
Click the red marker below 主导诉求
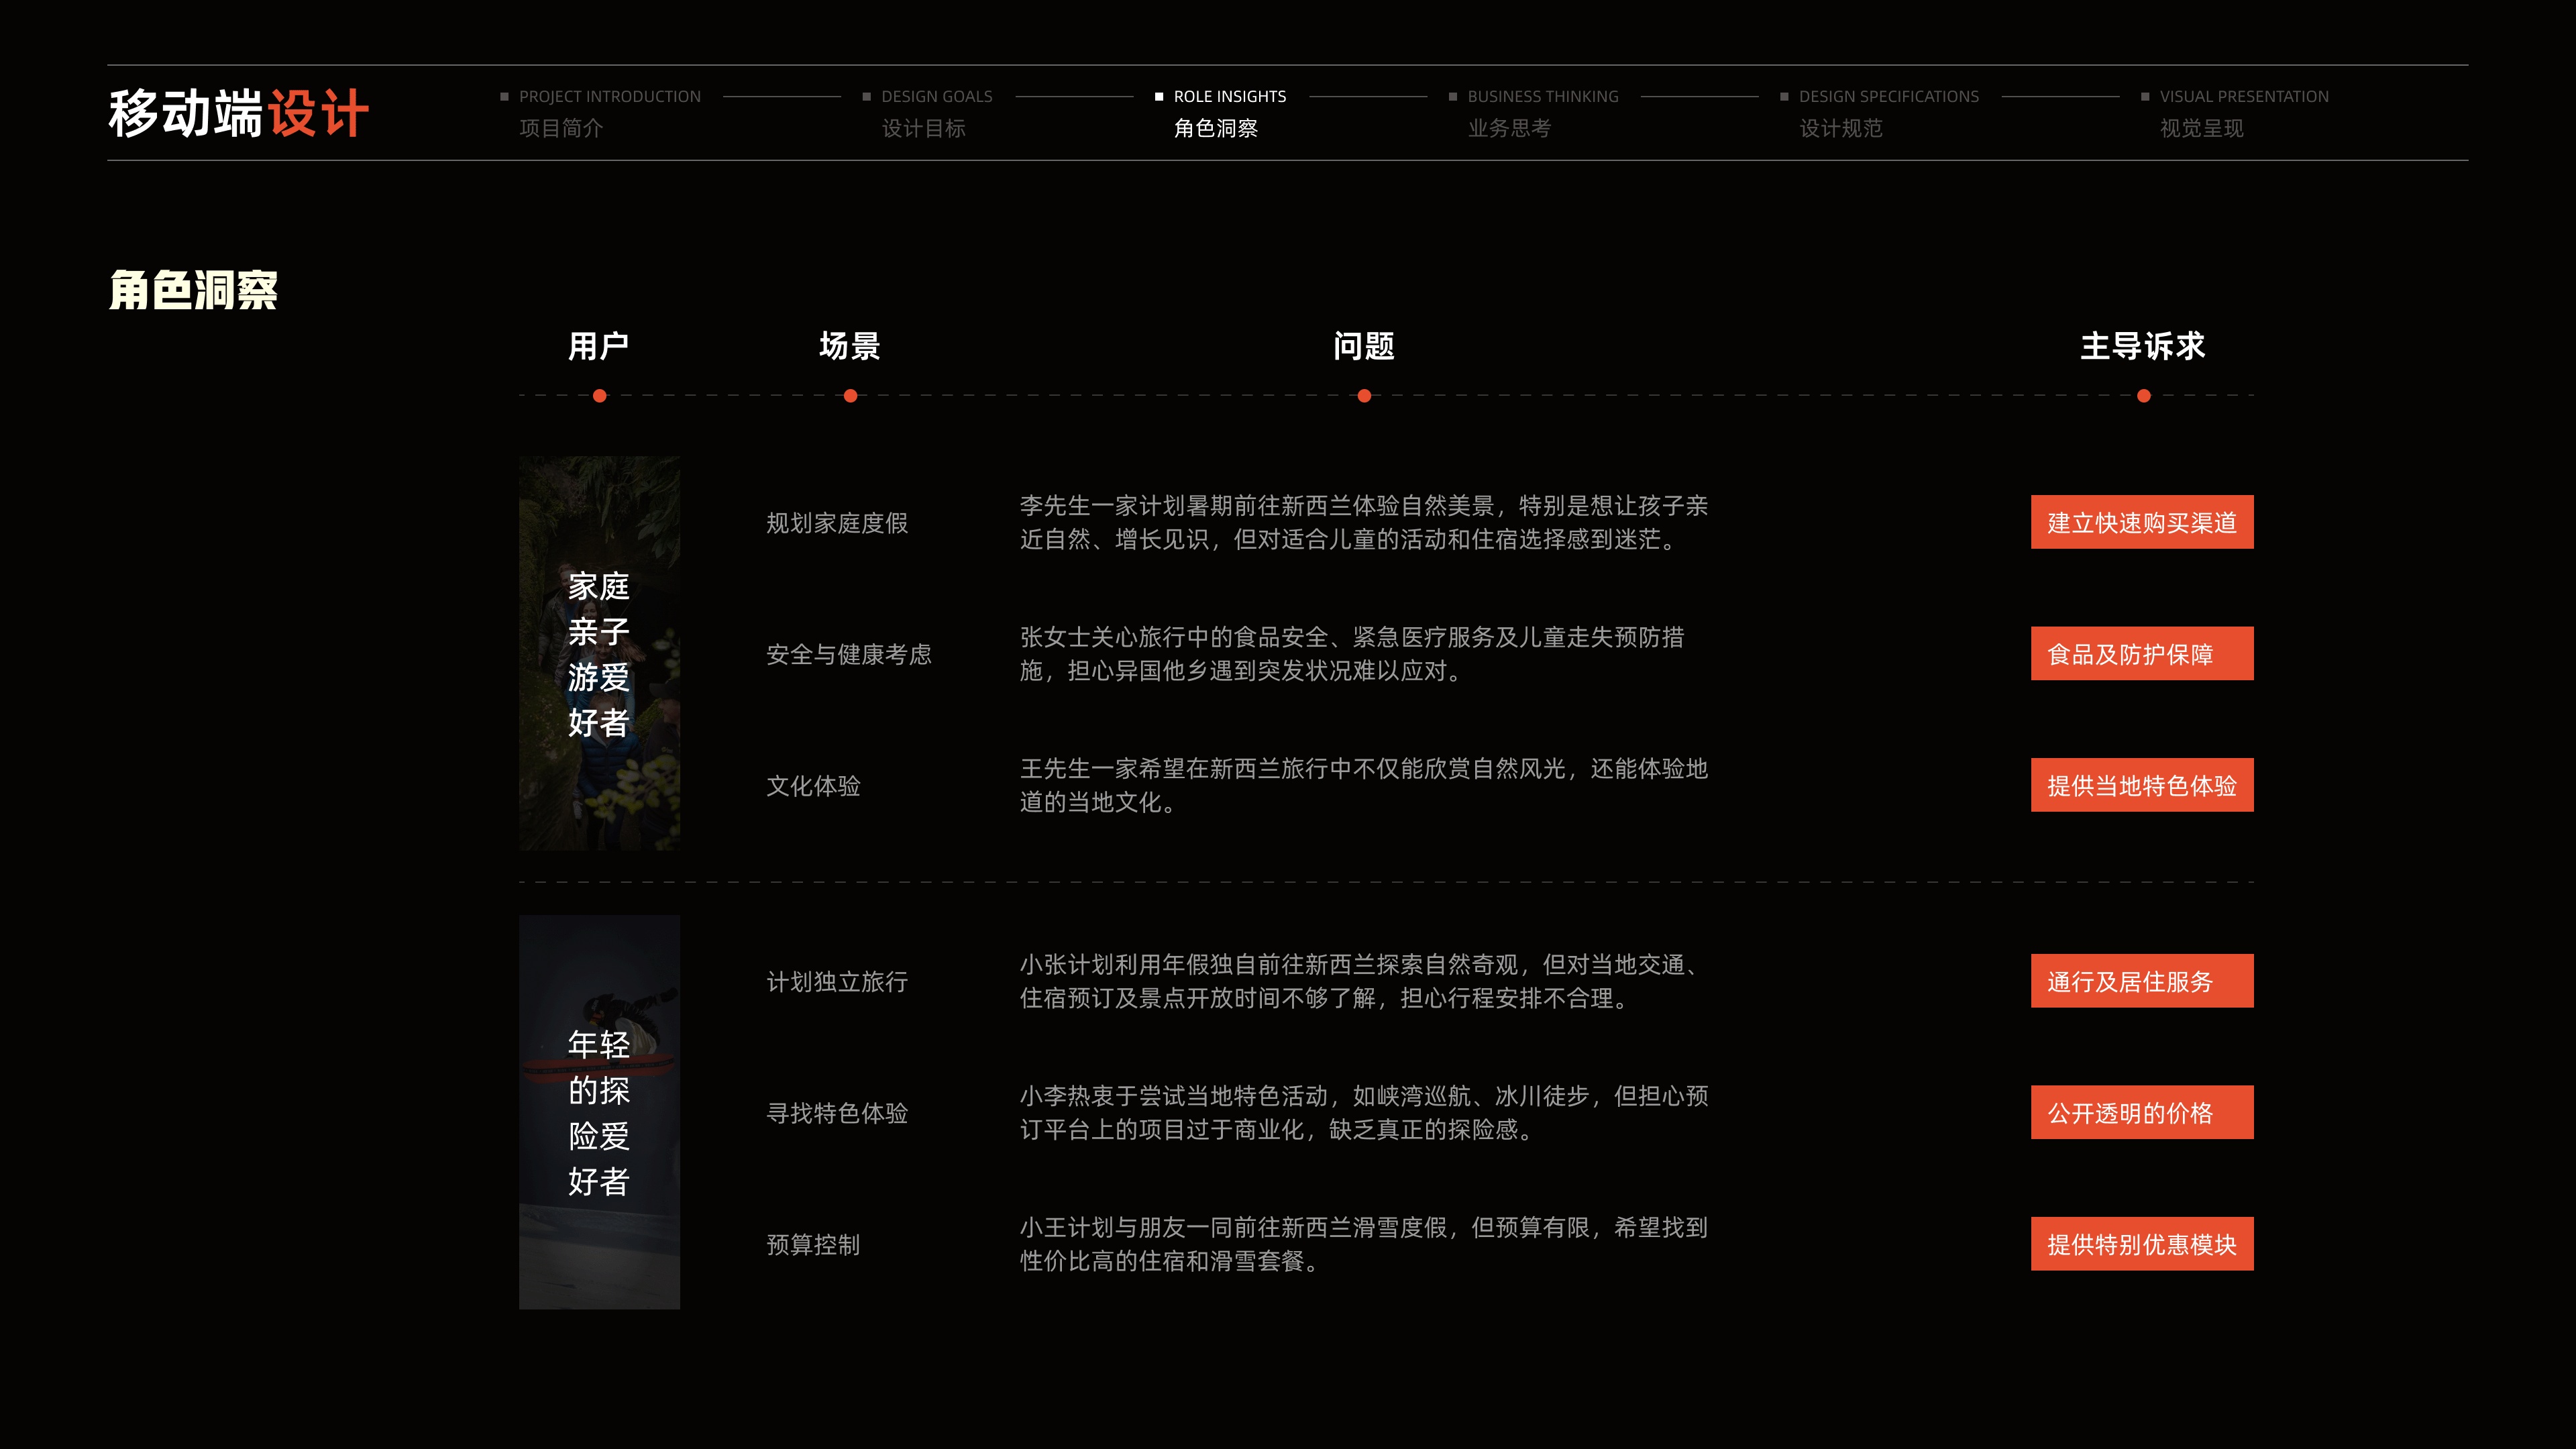2143,396
